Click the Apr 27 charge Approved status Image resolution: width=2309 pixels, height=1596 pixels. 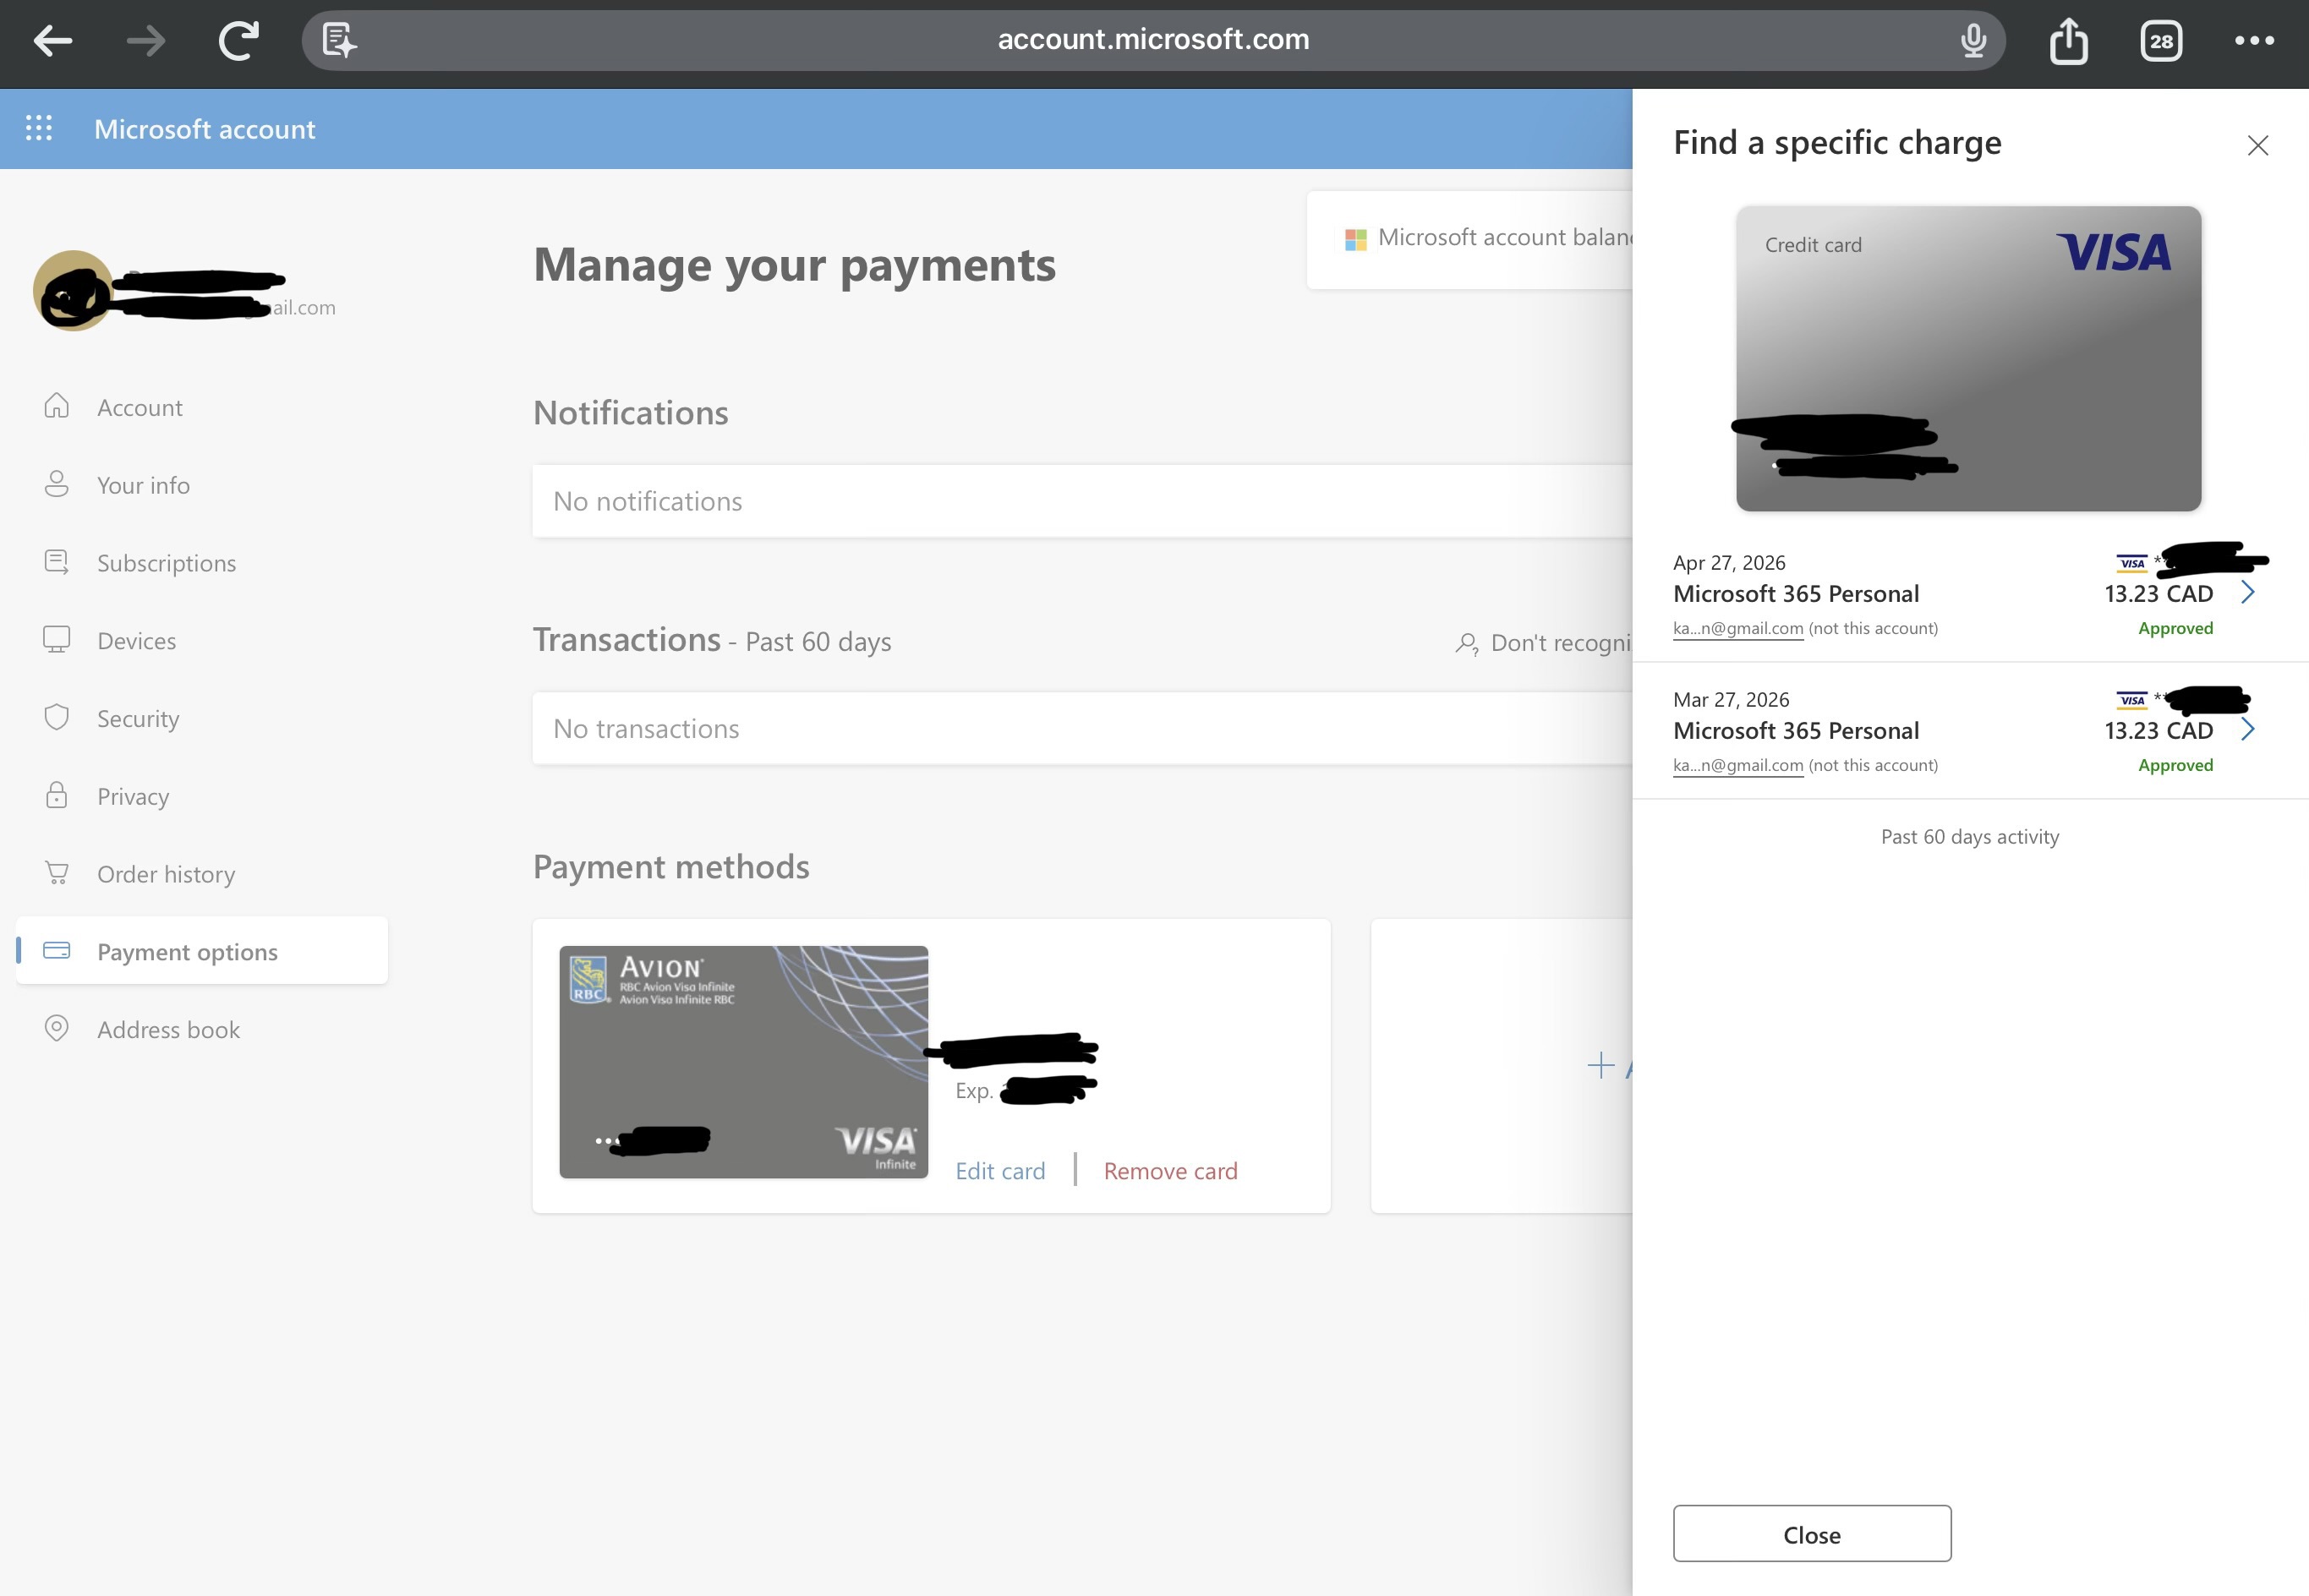click(2175, 628)
